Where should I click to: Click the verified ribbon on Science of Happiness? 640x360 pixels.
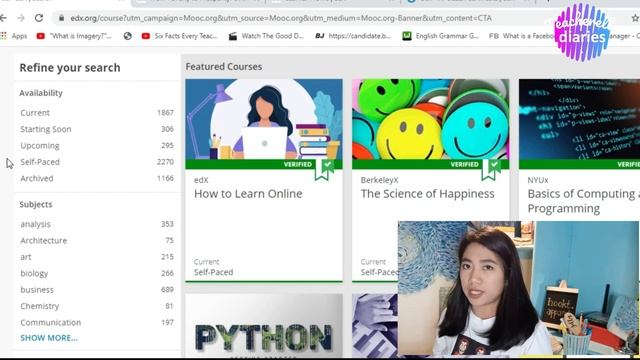tap(491, 169)
